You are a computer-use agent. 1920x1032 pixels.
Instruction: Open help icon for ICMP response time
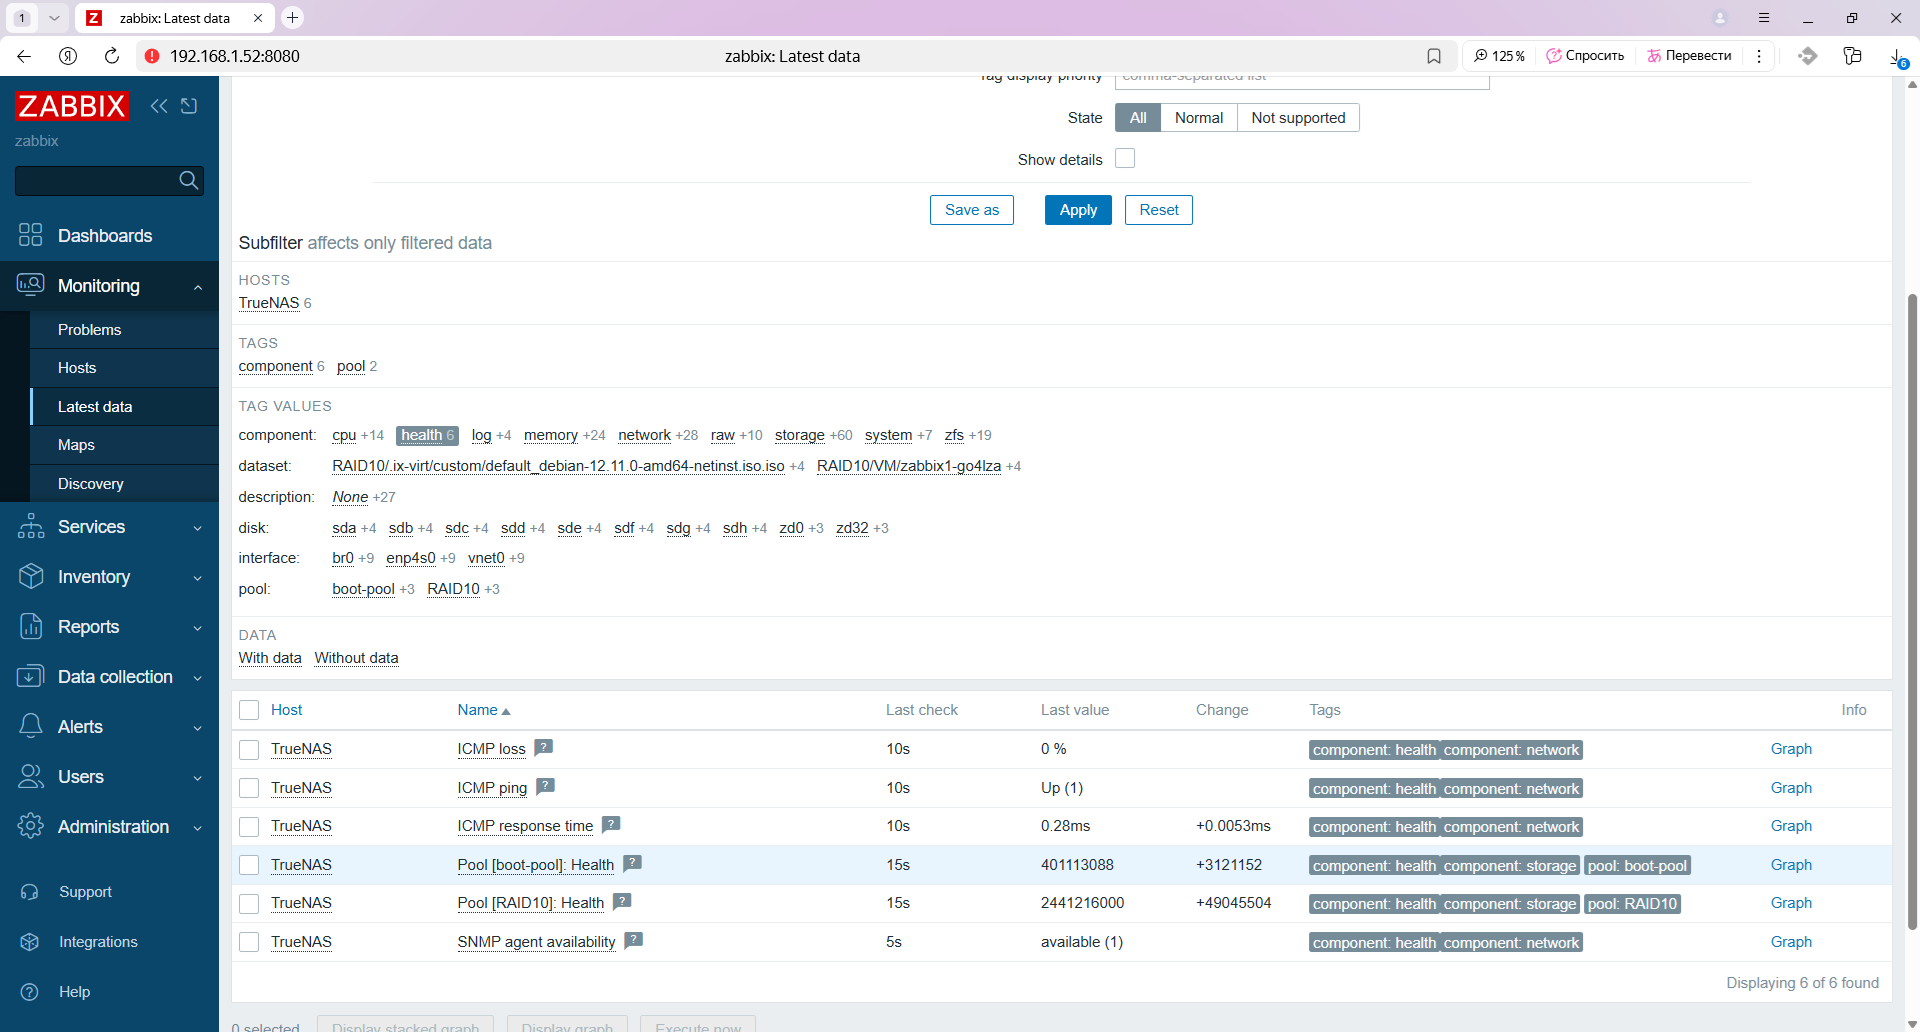click(x=611, y=824)
